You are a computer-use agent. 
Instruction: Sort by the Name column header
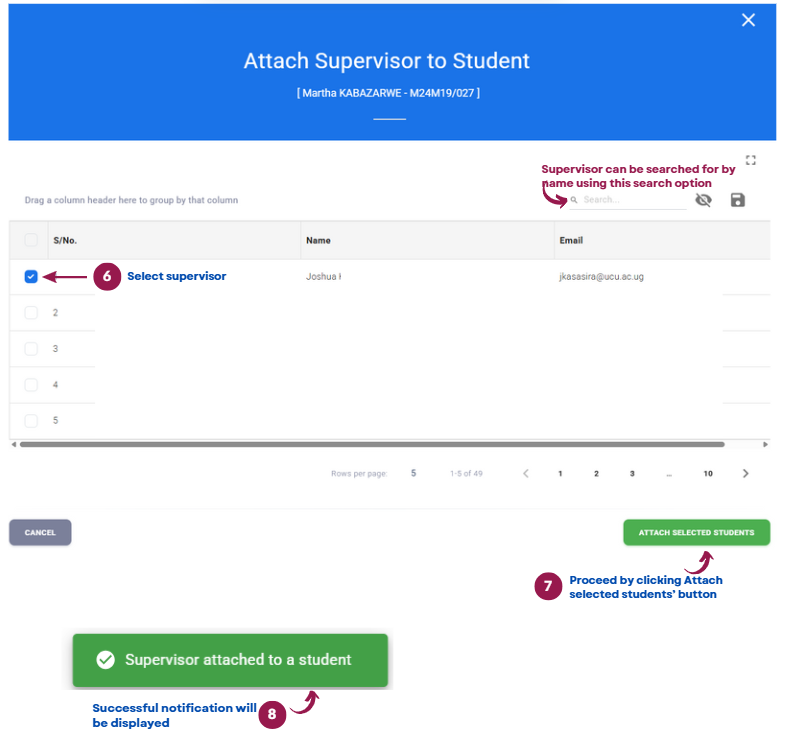[318, 240]
